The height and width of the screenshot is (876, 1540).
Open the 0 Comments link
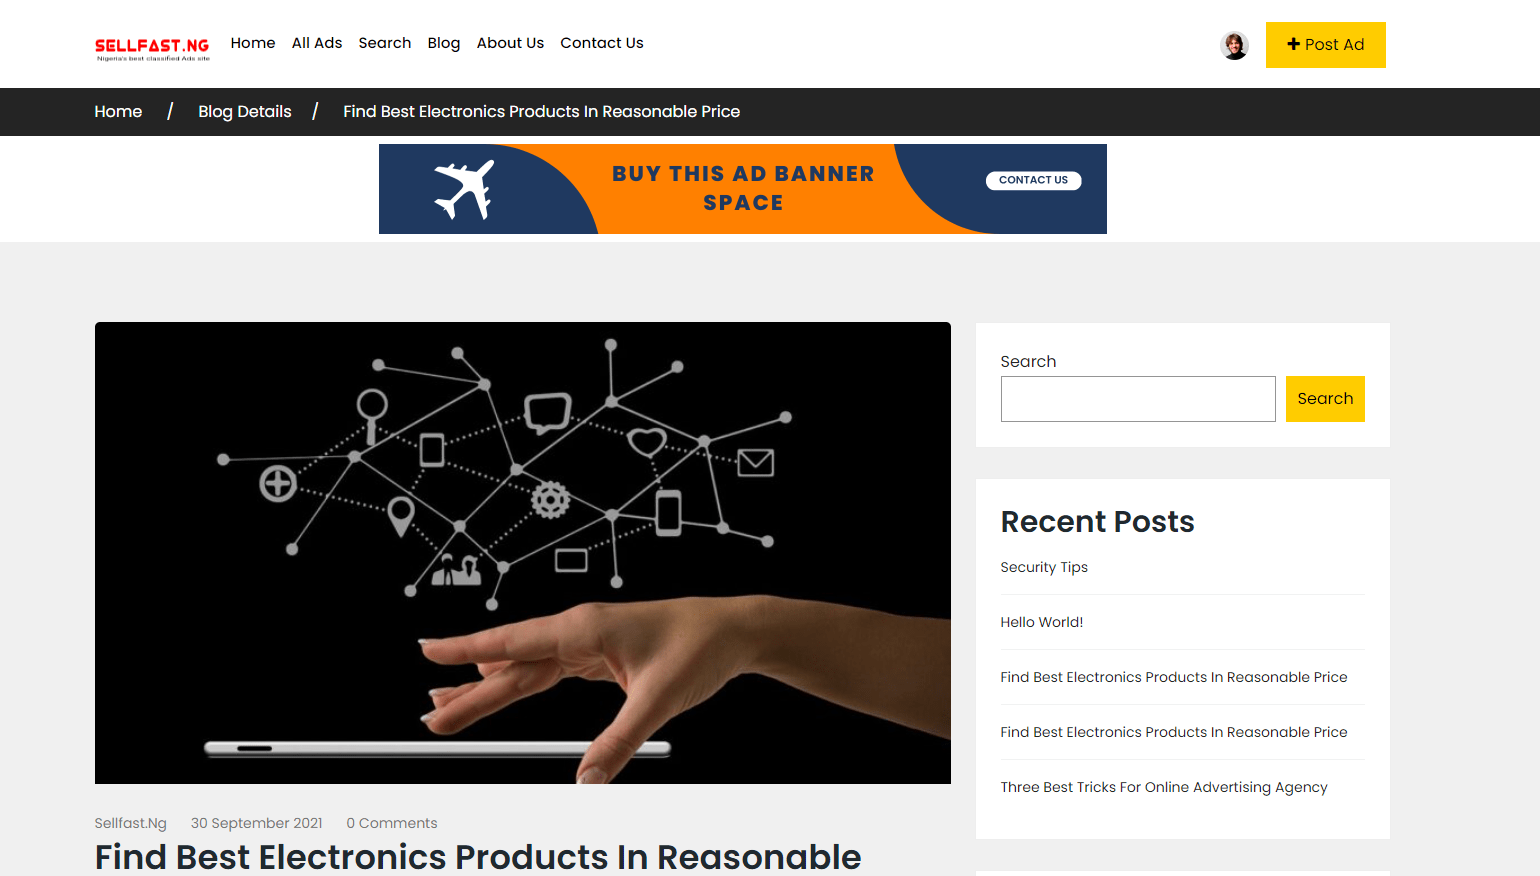392,823
